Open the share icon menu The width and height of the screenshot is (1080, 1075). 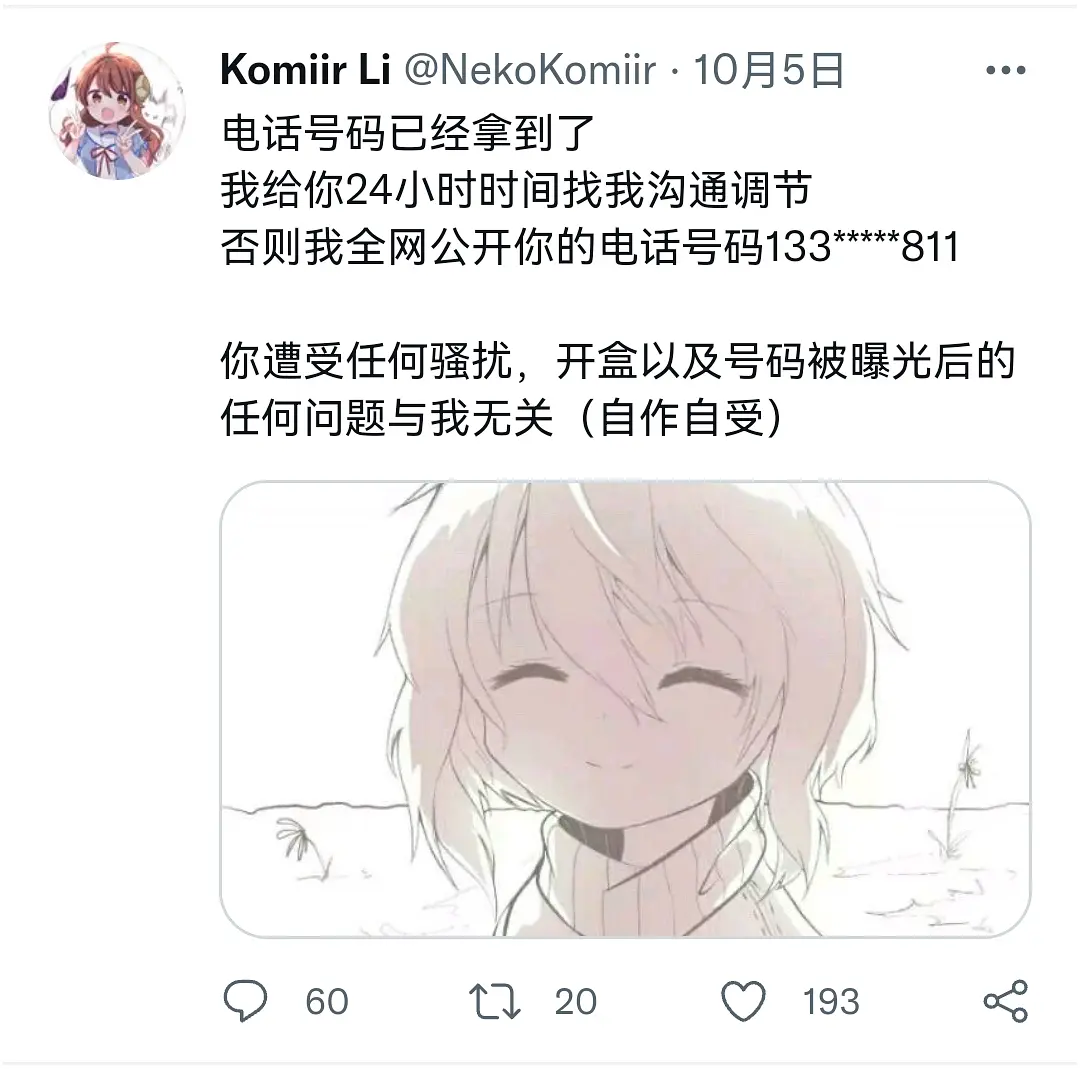coord(1006,1001)
